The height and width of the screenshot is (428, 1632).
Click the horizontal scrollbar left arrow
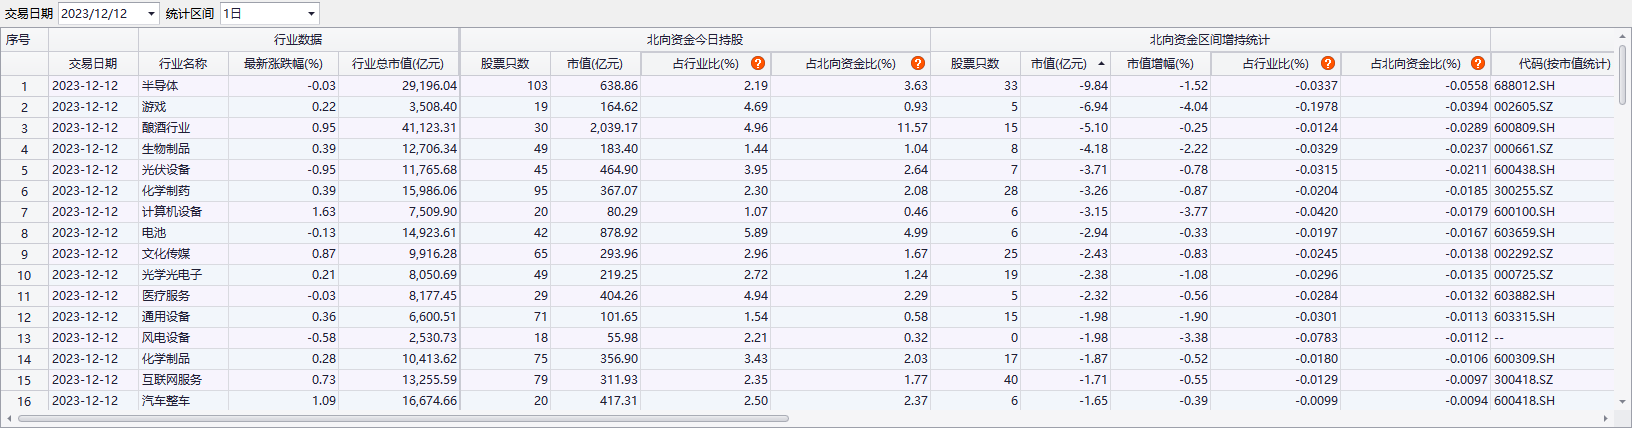9,419
